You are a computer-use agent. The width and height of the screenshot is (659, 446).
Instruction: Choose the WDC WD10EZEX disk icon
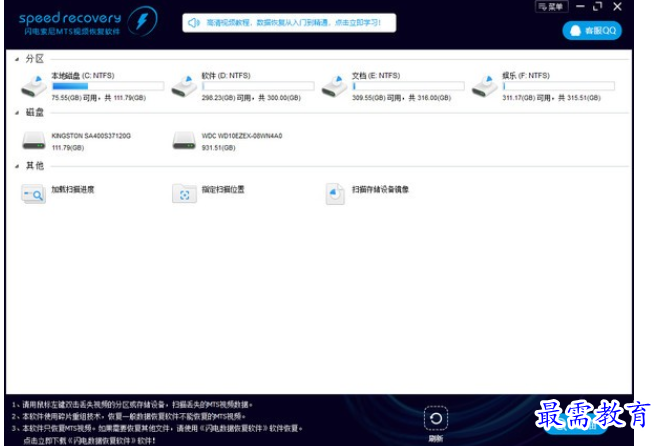[184, 141]
